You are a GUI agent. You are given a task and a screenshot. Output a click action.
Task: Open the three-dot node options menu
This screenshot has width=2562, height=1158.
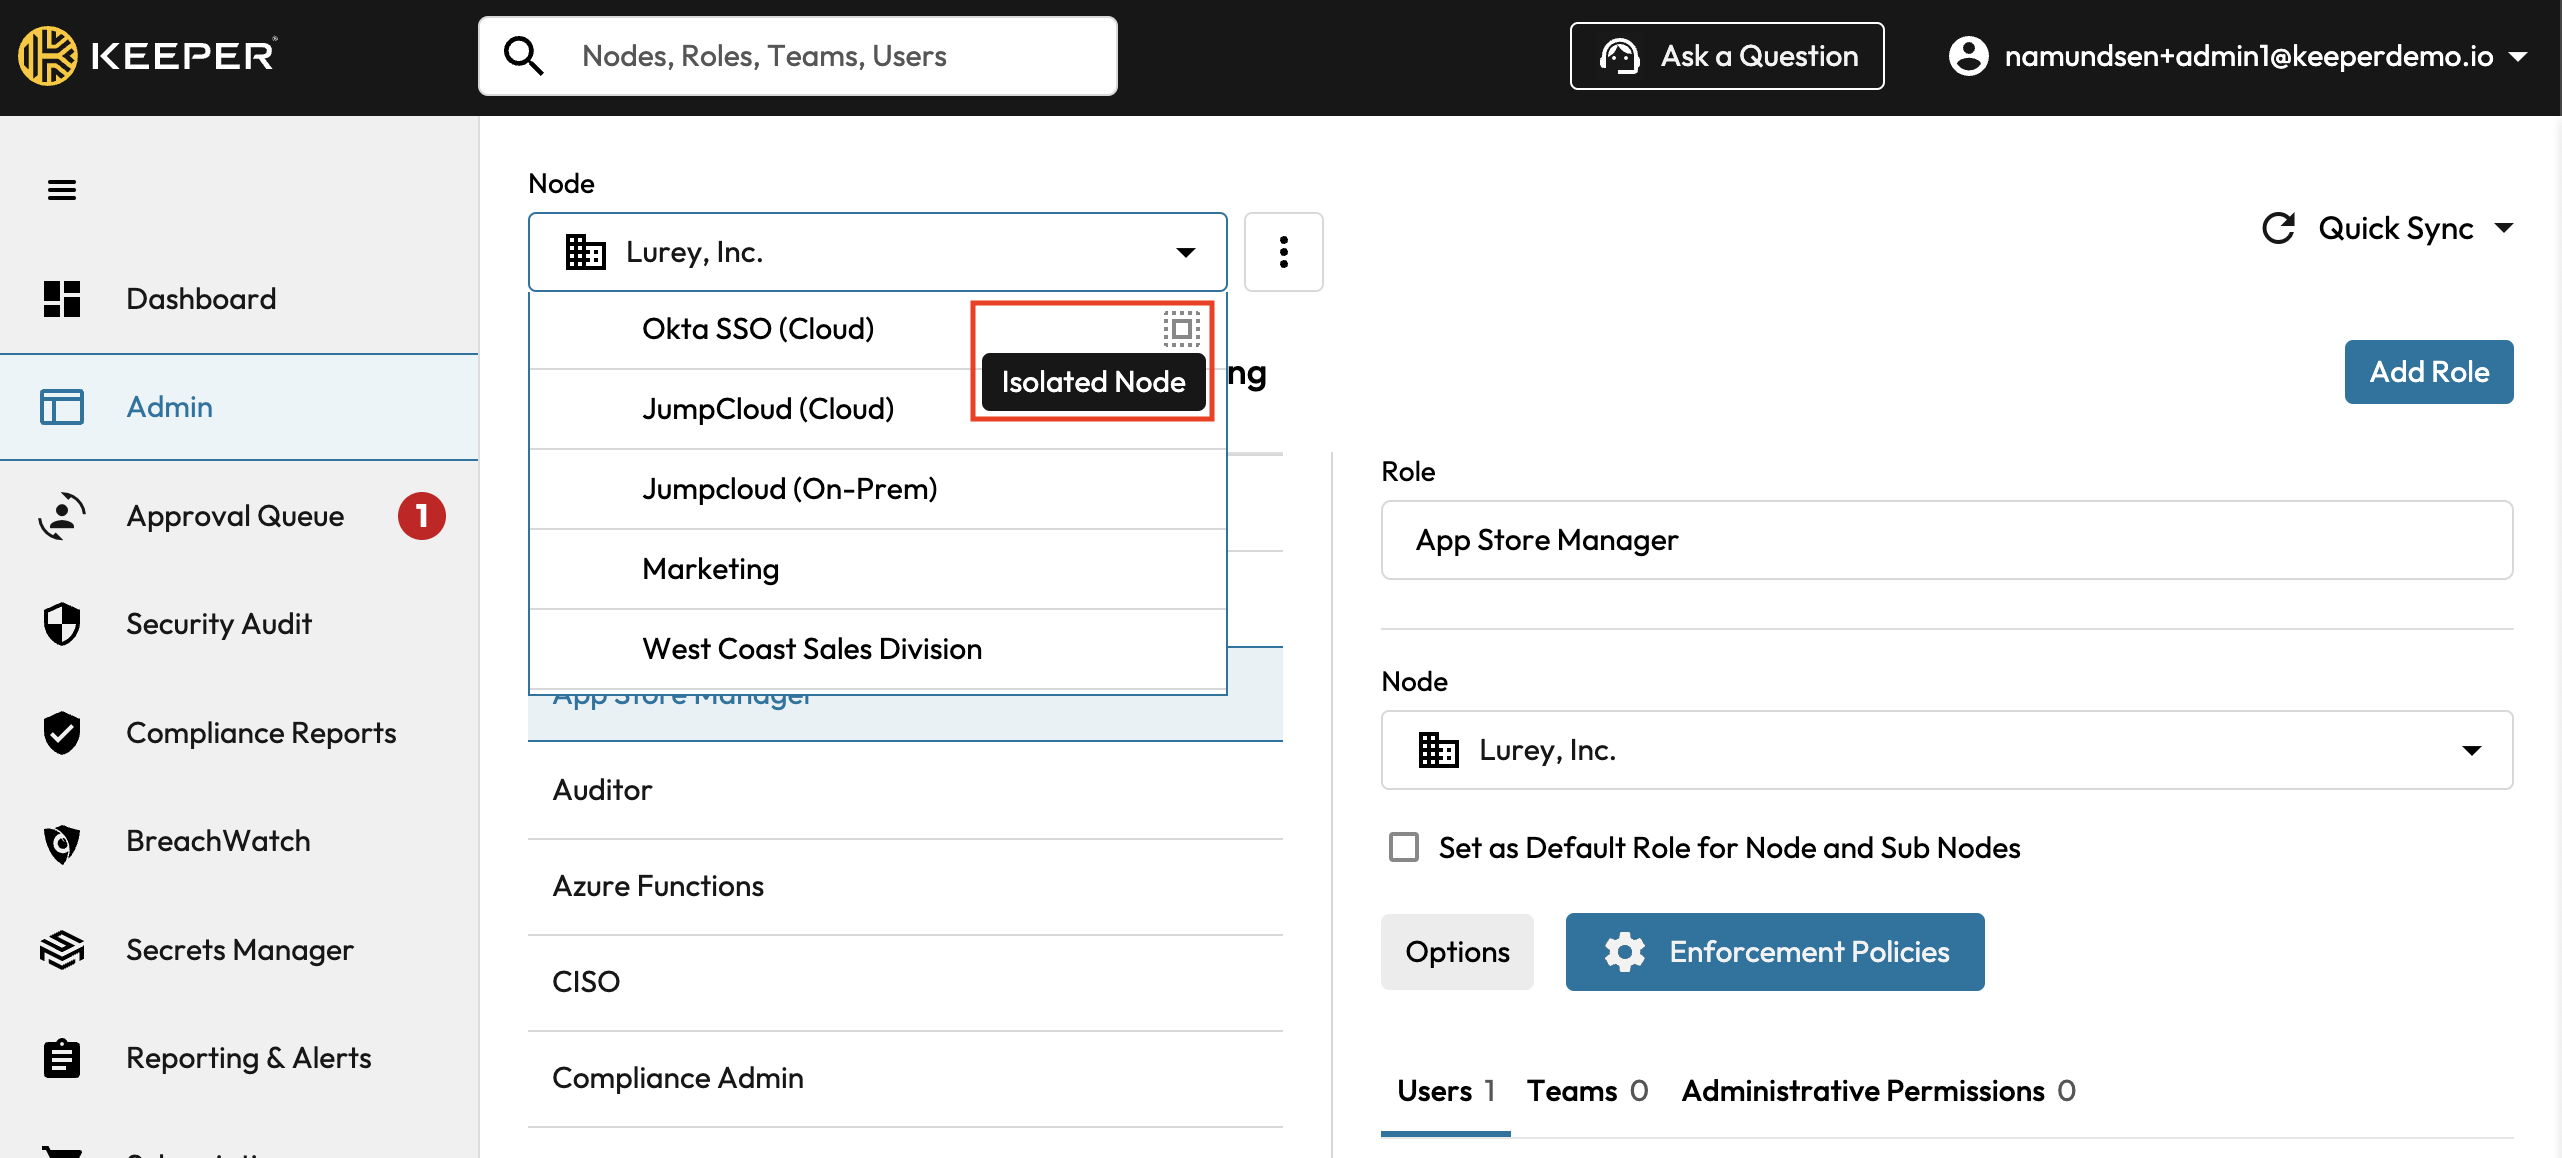point(1283,252)
